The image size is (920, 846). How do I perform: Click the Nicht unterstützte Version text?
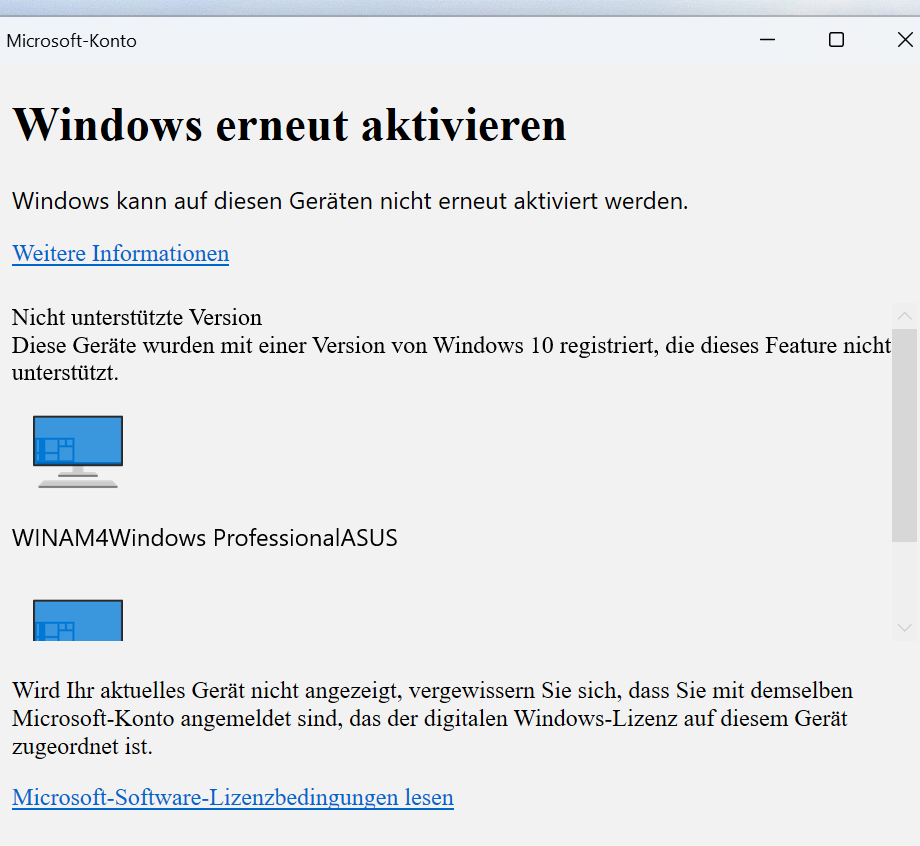click(x=137, y=317)
